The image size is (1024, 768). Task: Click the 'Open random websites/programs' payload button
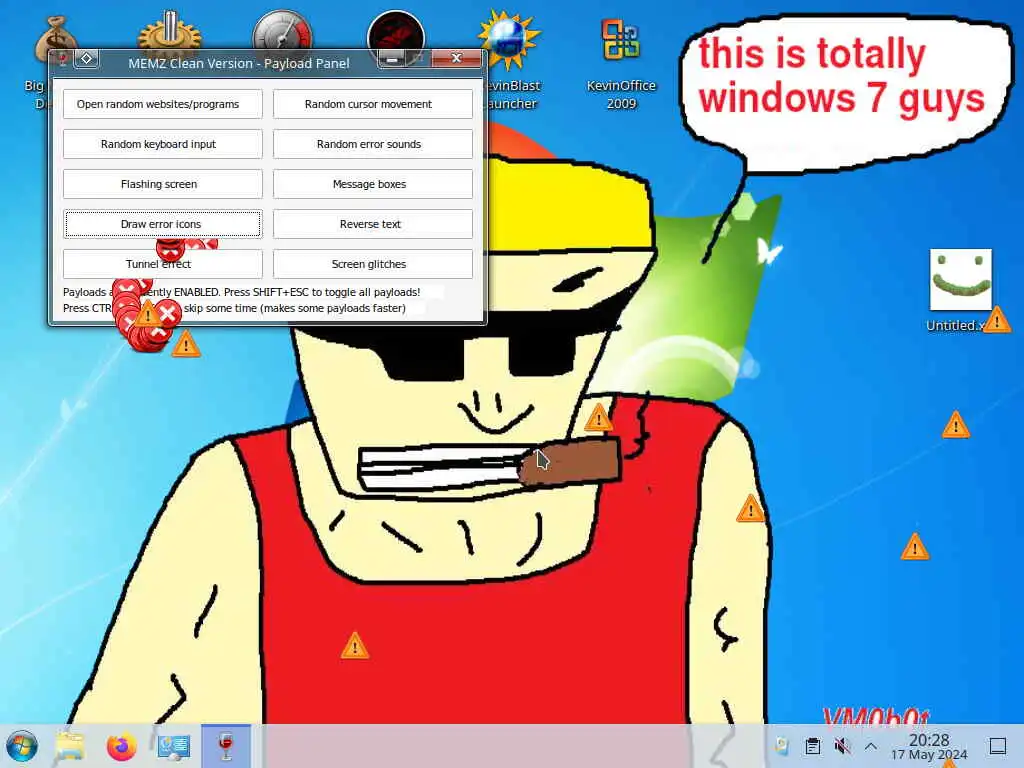click(163, 104)
